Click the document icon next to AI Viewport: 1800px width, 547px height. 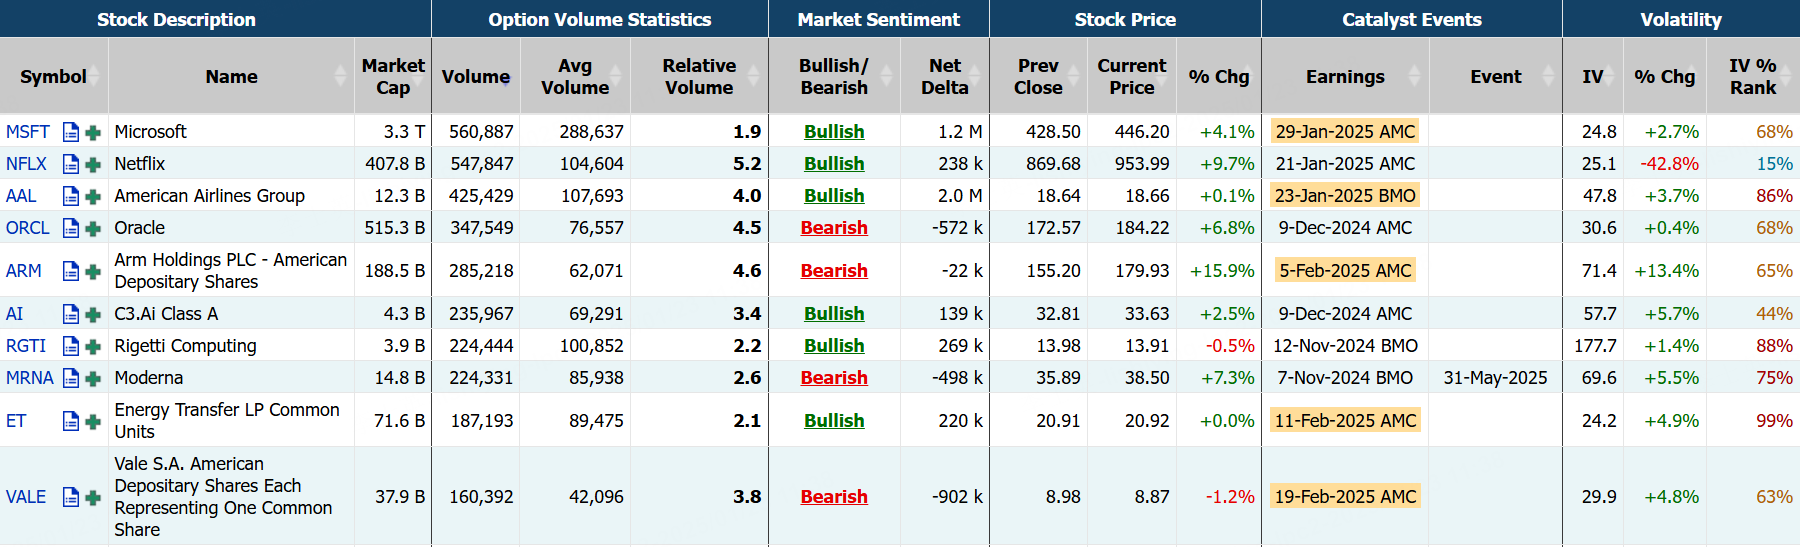[x=70, y=314]
